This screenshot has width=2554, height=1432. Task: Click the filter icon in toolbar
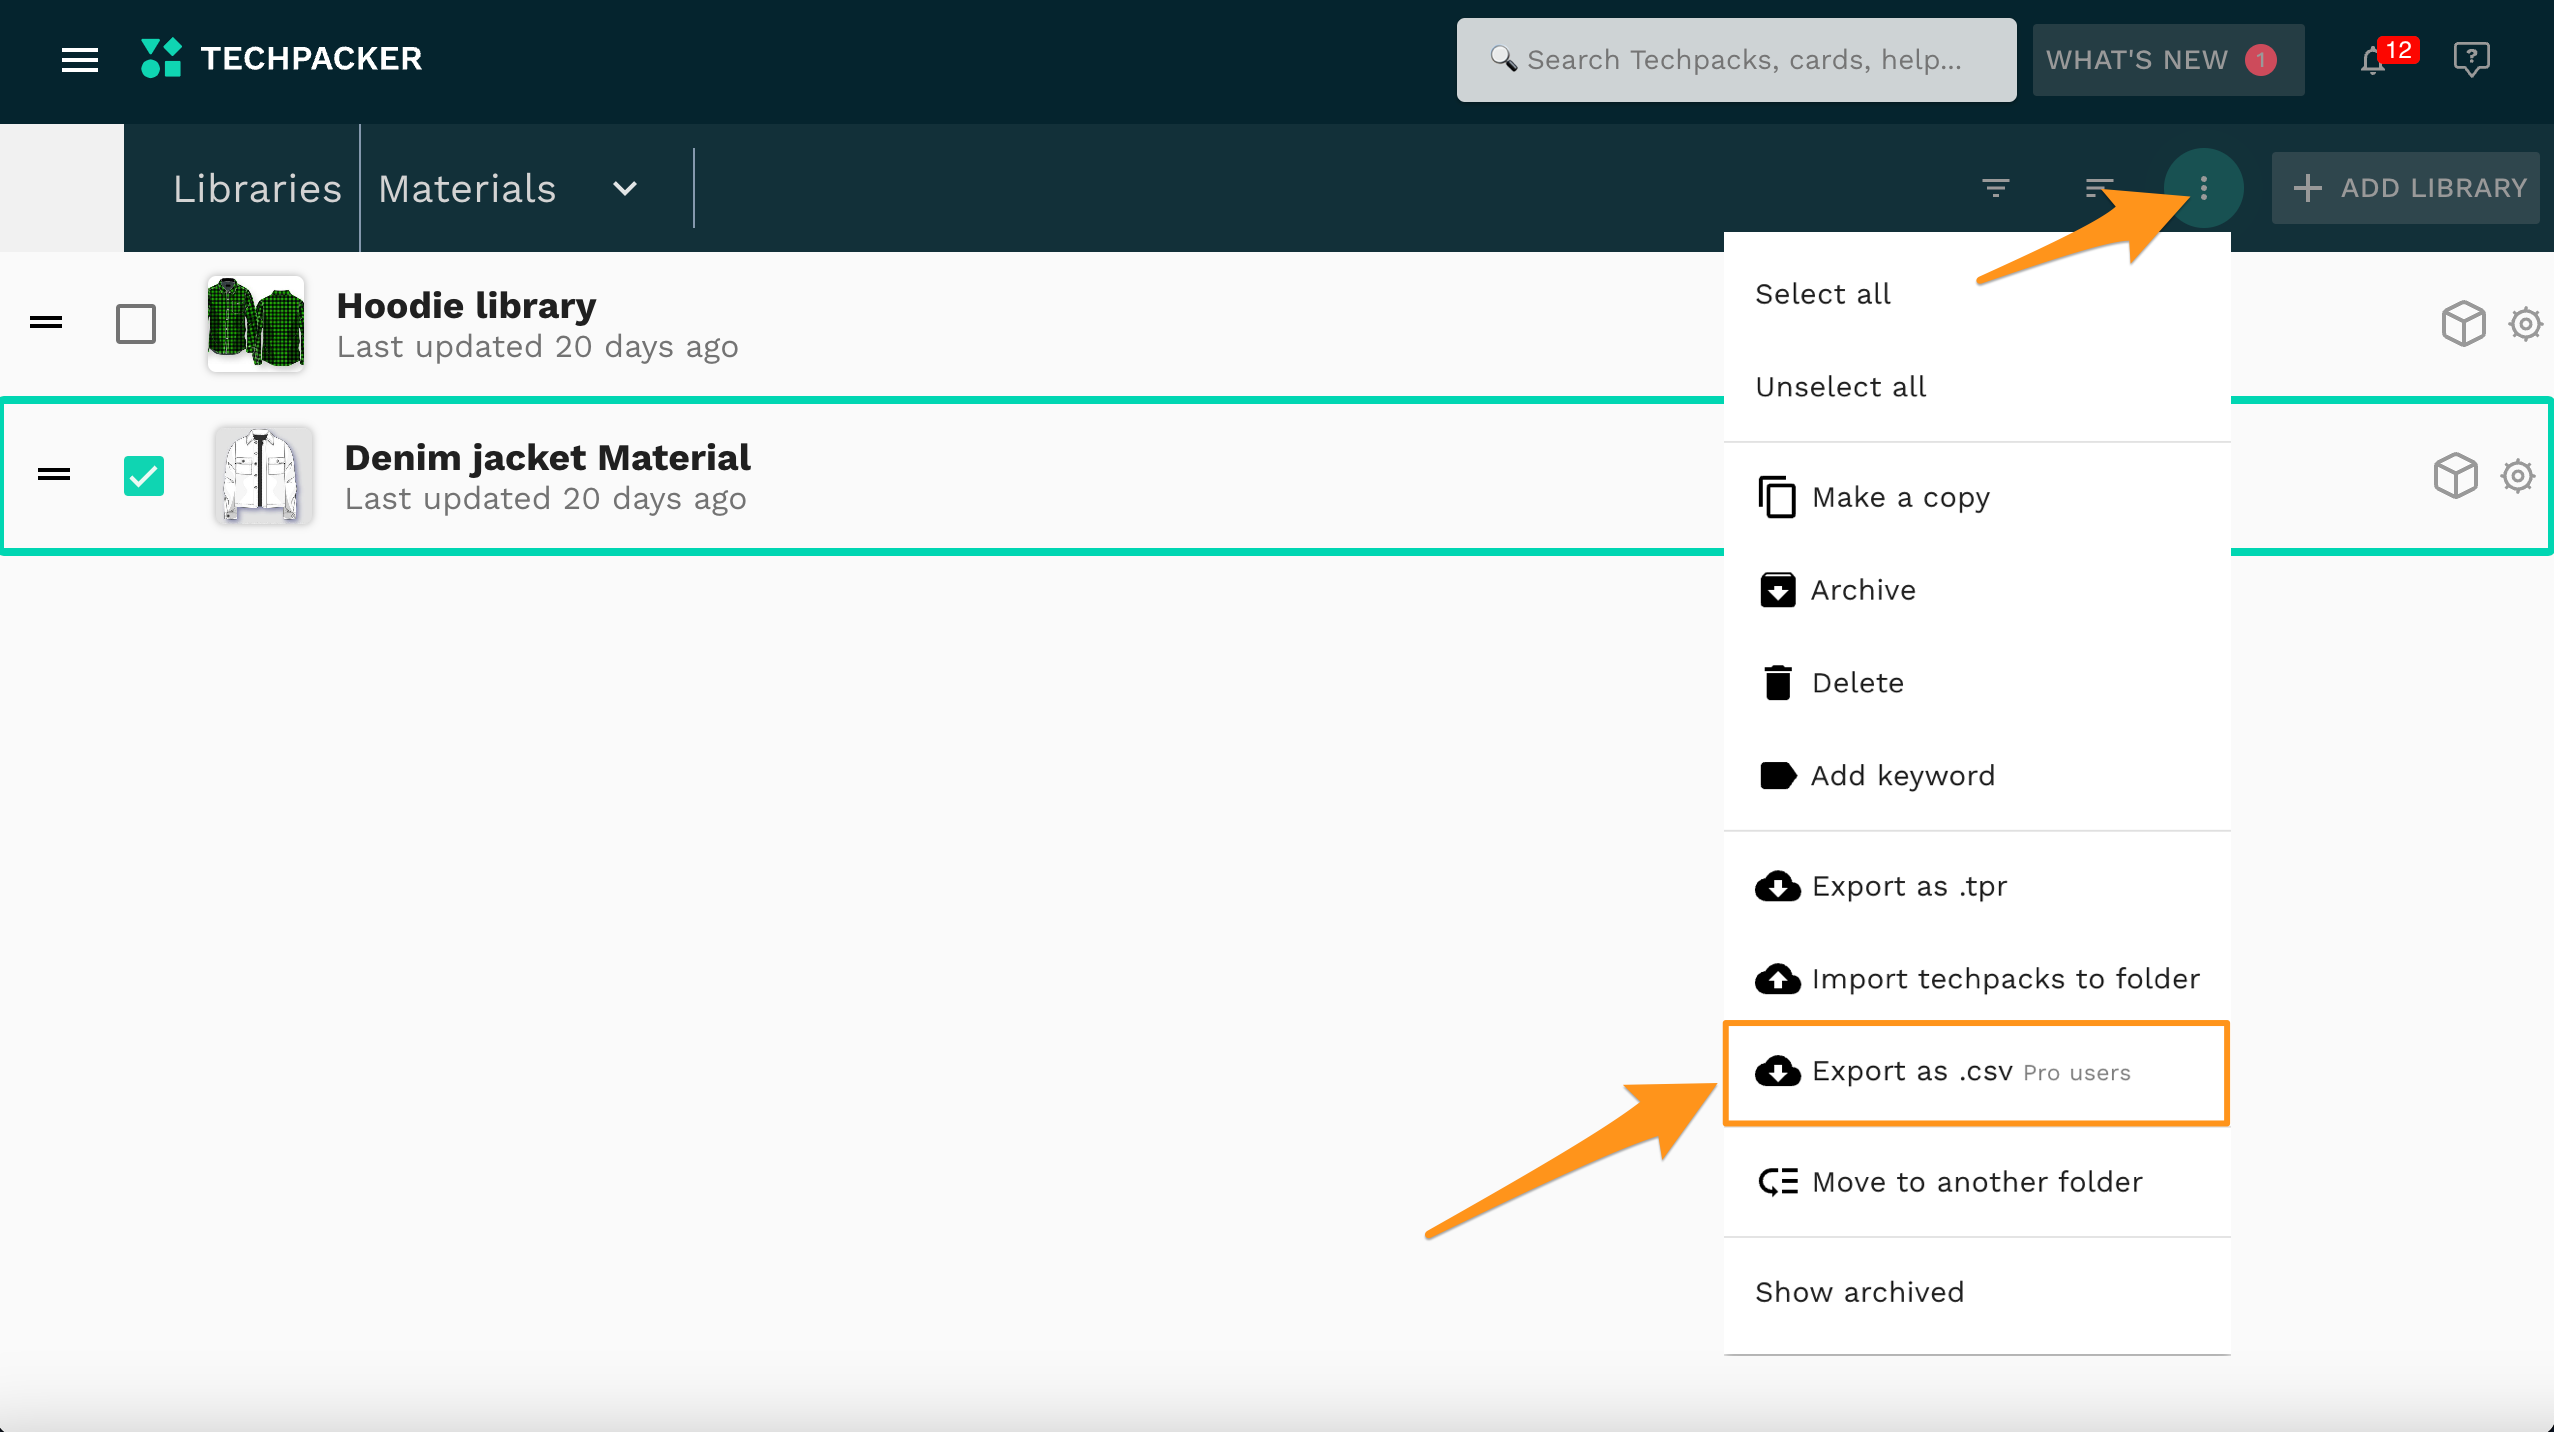click(x=1996, y=188)
